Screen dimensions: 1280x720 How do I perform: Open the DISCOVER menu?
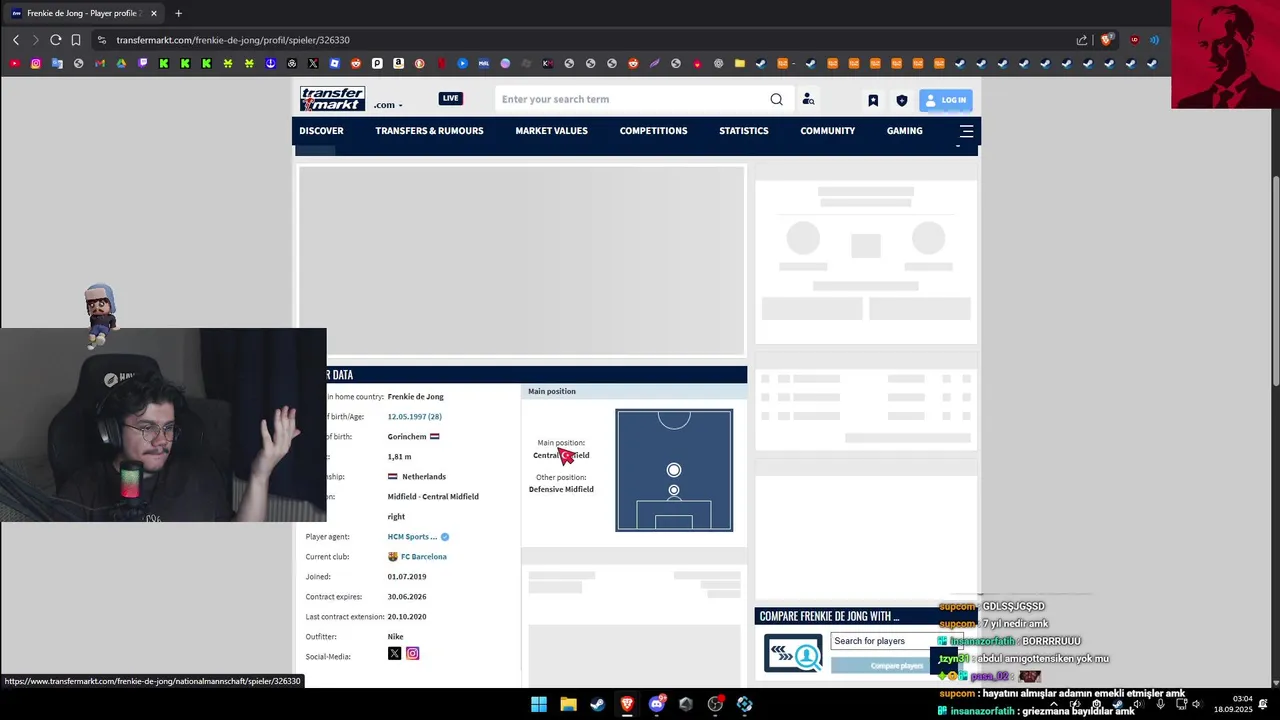(x=321, y=131)
